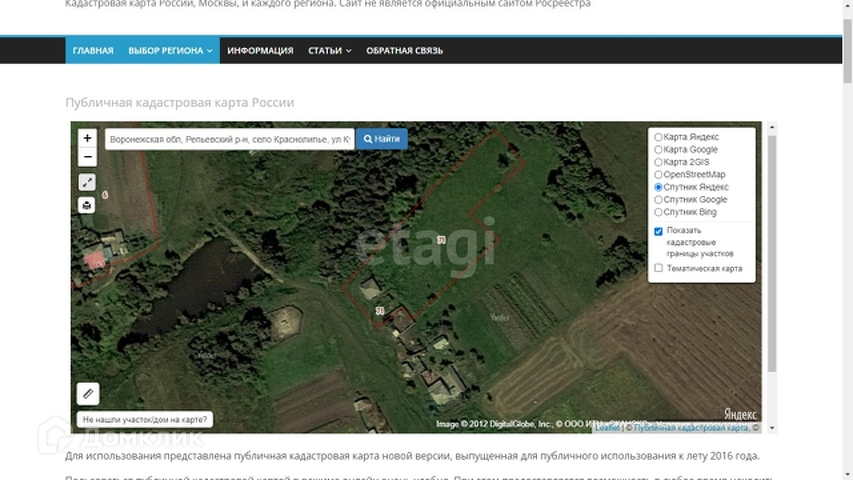Select OpenStreetMap base layer
The width and height of the screenshot is (853, 480).
pyautogui.click(x=658, y=175)
